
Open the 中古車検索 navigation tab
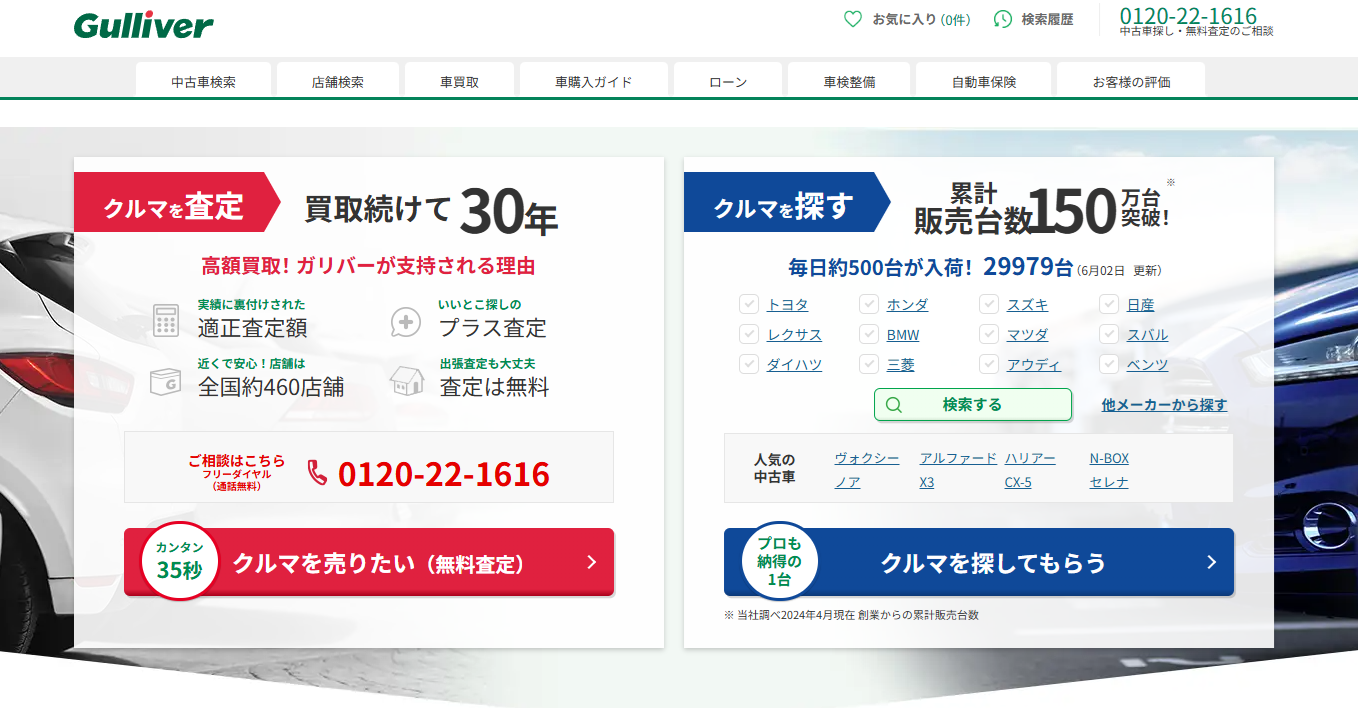click(203, 82)
